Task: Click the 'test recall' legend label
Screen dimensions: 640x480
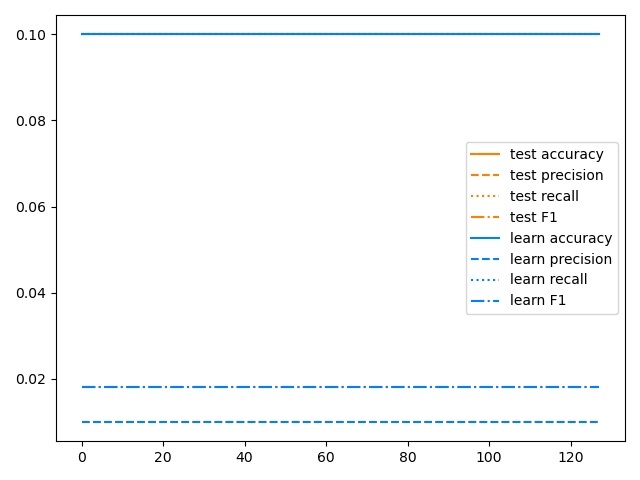Action: coord(544,196)
